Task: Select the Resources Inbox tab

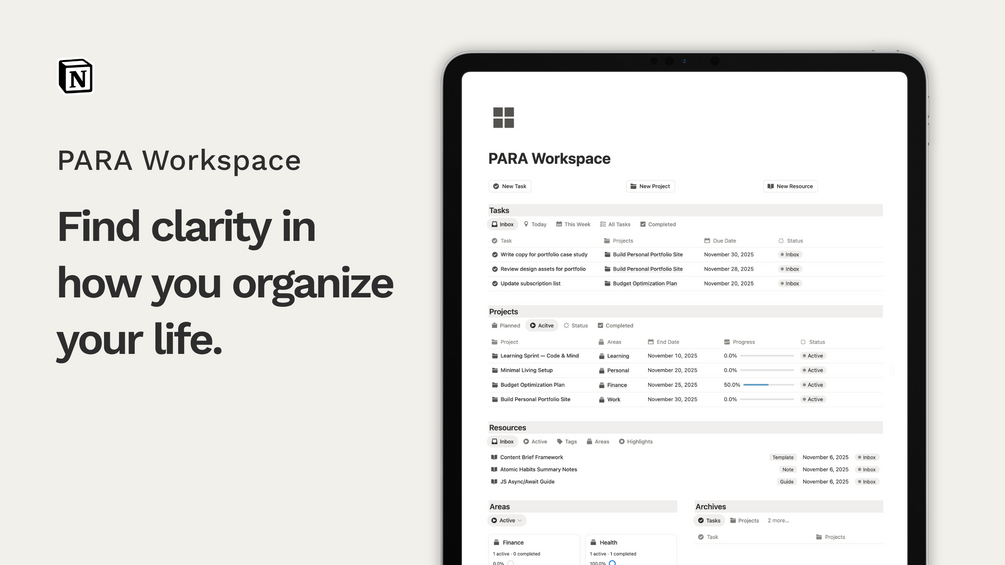Action: tap(502, 441)
